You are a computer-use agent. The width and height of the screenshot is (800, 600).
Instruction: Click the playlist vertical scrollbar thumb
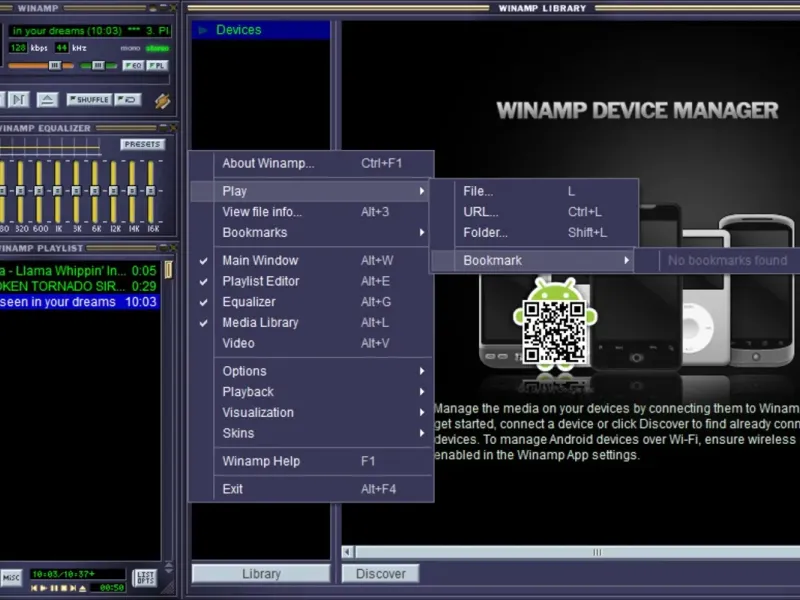click(168, 270)
